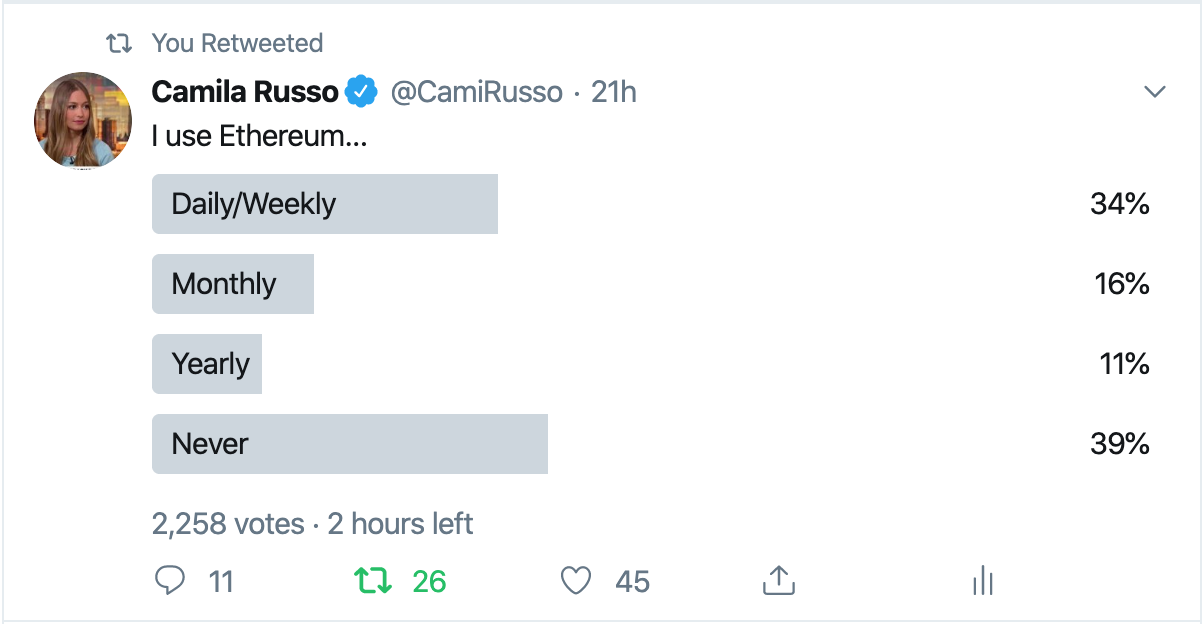The height and width of the screenshot is (624, 1204).
Task: Open Camila Russo's profile picture
Action: 83,120
